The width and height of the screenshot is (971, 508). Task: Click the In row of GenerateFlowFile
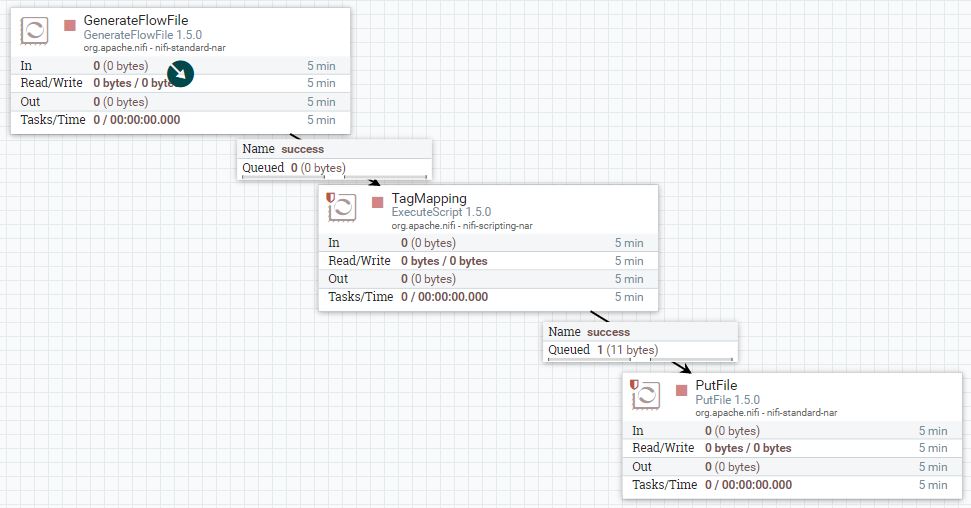click(180, 66)
